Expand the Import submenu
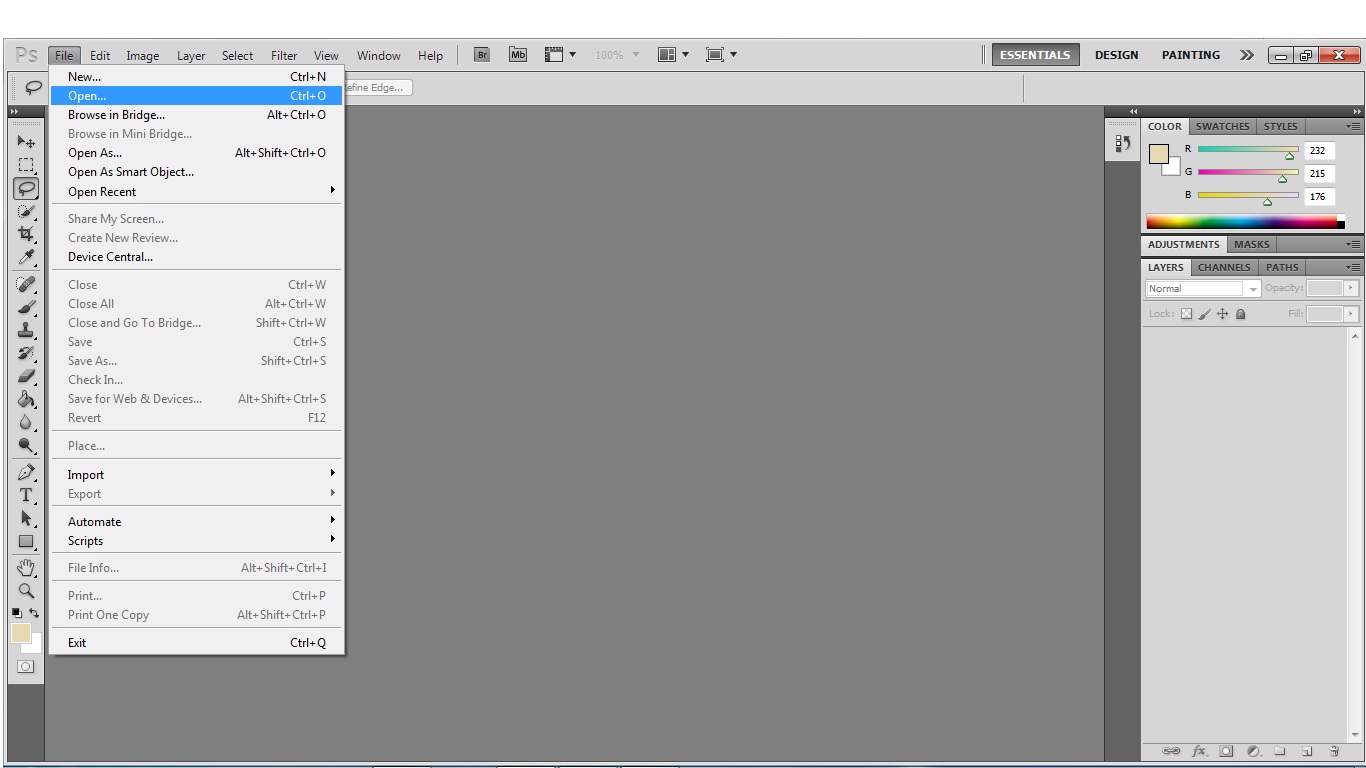The image size is (1366, 768). pyautogui.click(x=197, y=475)
